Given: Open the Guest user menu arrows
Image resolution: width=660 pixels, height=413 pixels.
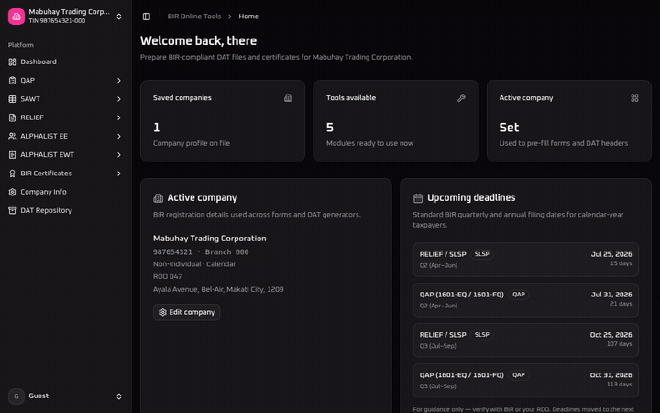Looking at the screenshot, I should 119,396.
